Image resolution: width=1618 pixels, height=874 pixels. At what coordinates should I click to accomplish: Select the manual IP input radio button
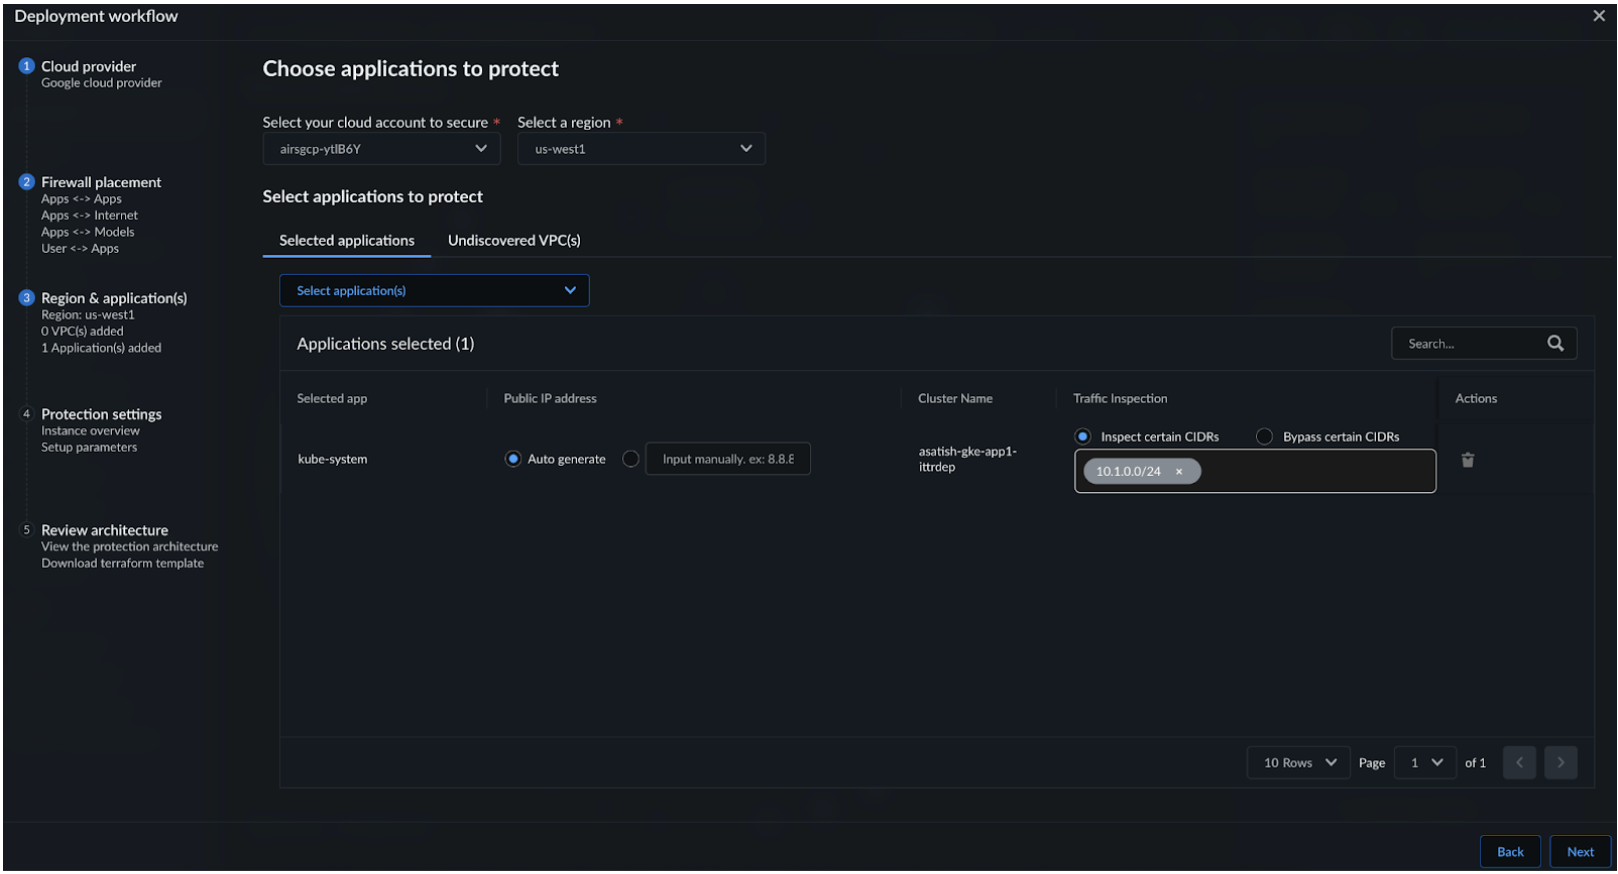631,459
